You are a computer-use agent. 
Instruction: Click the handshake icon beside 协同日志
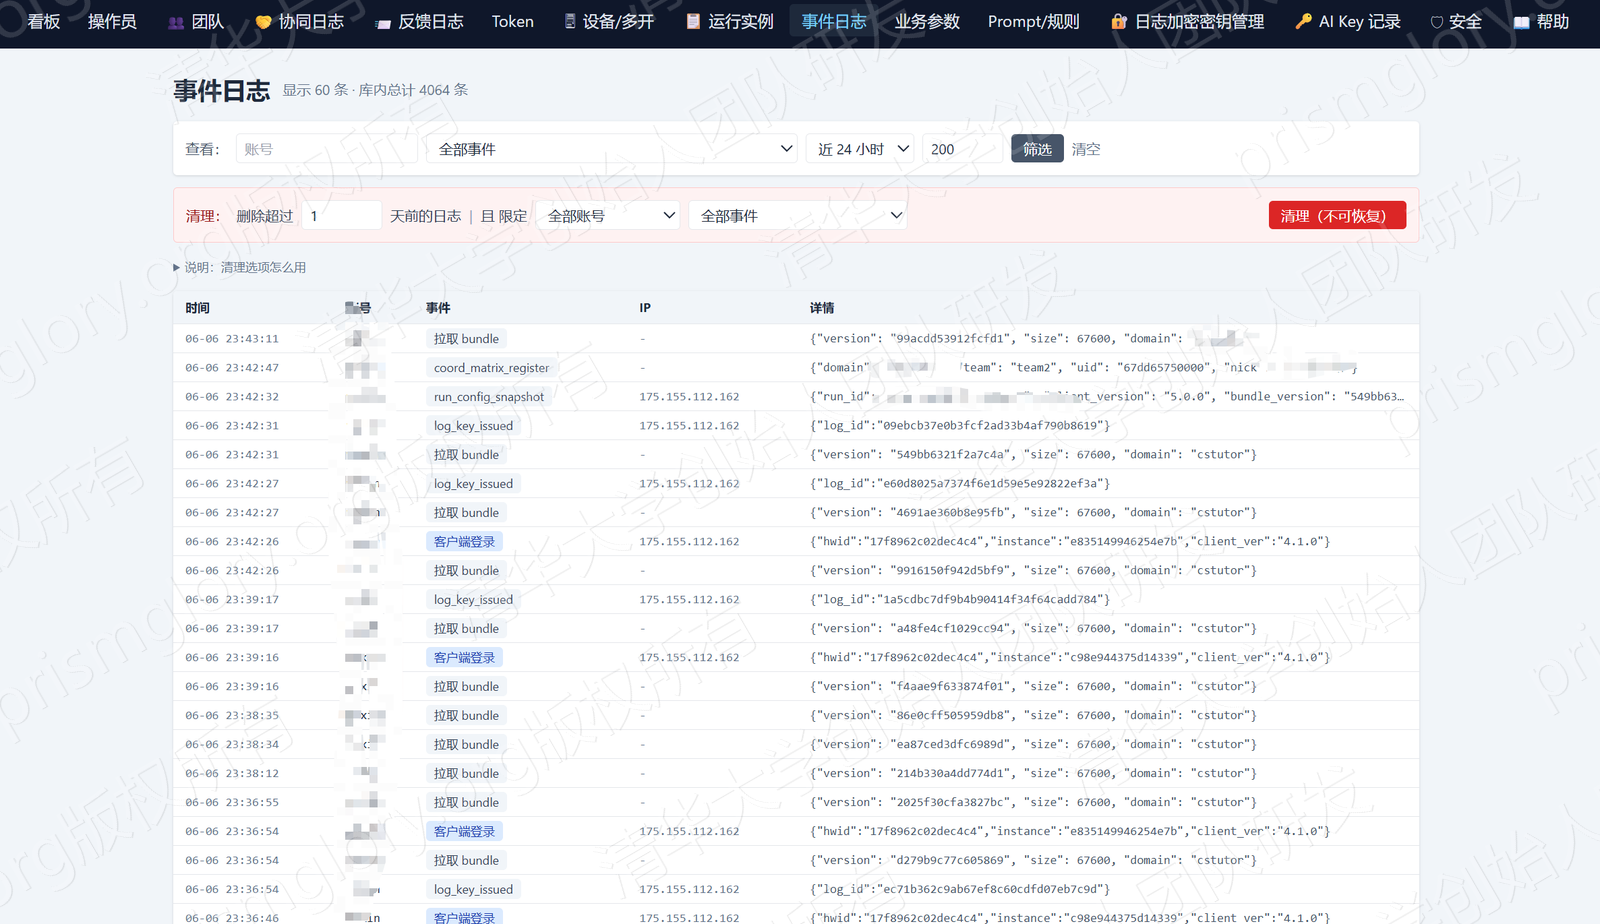point(263,22)
